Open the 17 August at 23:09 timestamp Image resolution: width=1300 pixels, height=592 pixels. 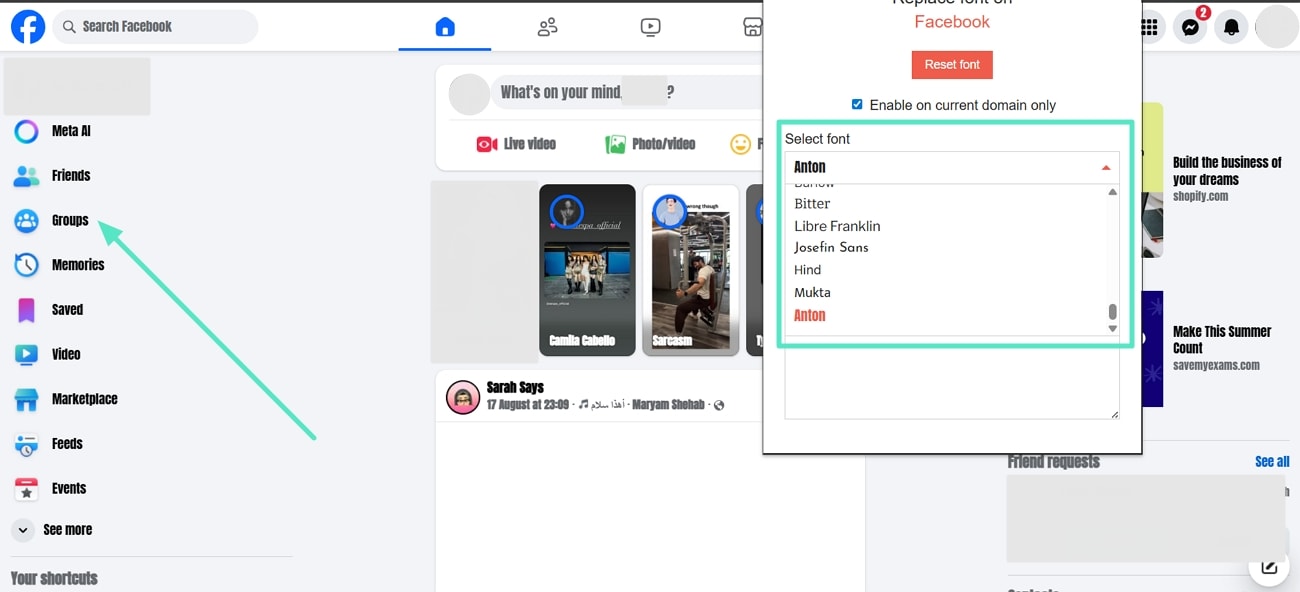point(528,405)
